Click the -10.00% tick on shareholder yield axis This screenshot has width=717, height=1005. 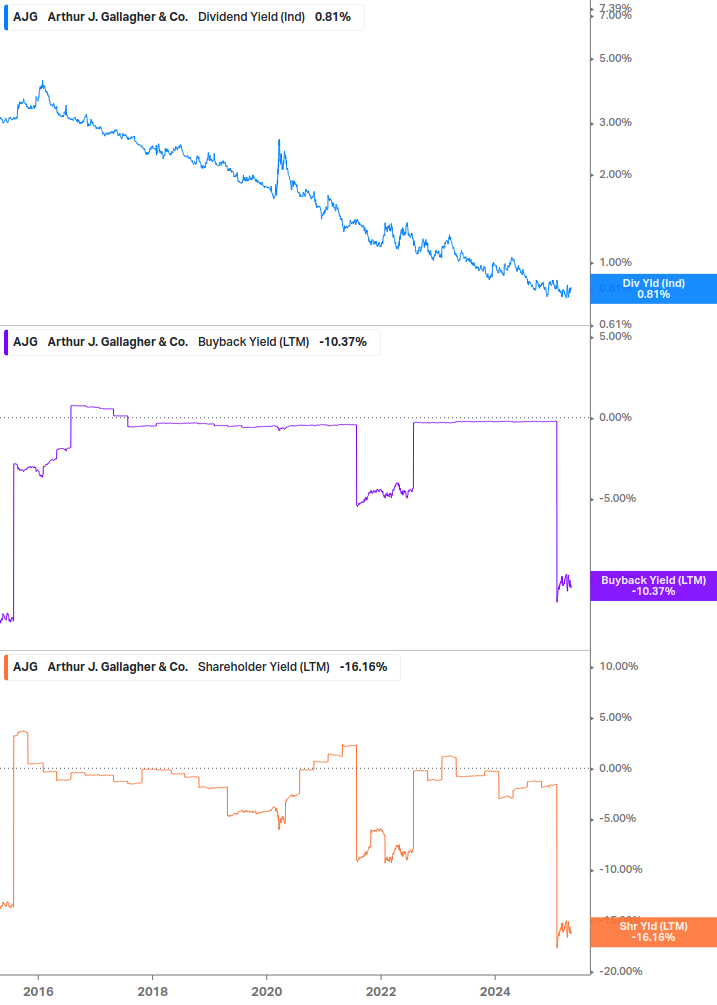pos(620,870)
